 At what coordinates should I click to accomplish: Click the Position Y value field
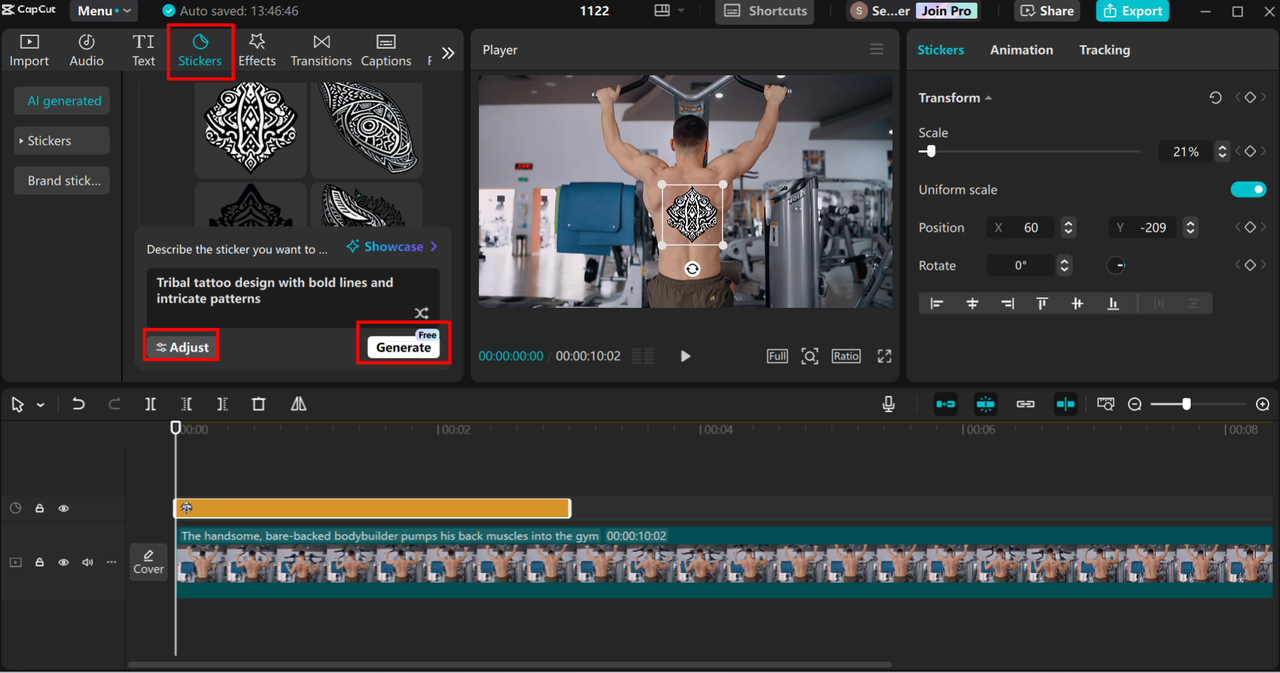tap(1153, 228)
